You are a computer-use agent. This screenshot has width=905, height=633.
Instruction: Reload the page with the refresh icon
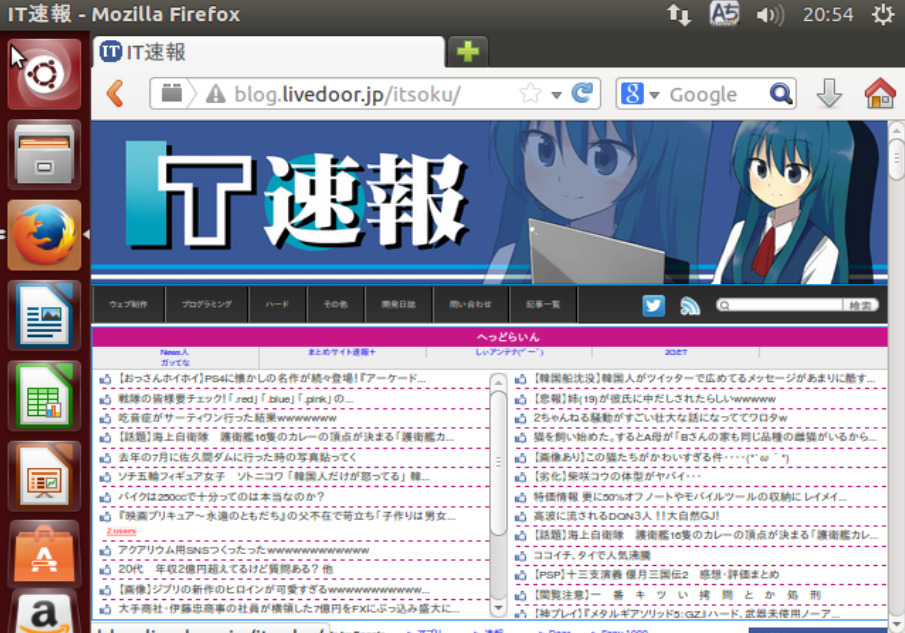582,92
